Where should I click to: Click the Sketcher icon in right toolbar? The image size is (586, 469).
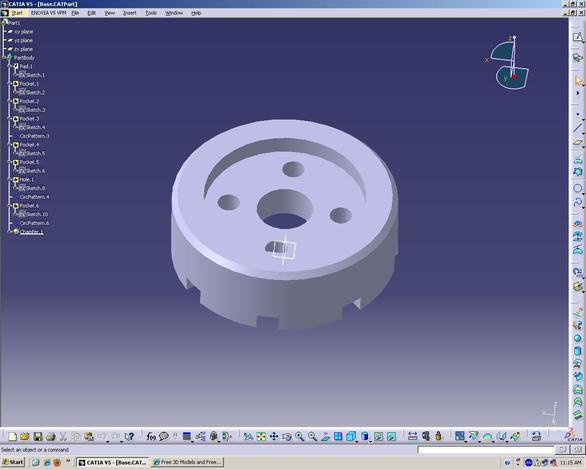click(577, 37)
